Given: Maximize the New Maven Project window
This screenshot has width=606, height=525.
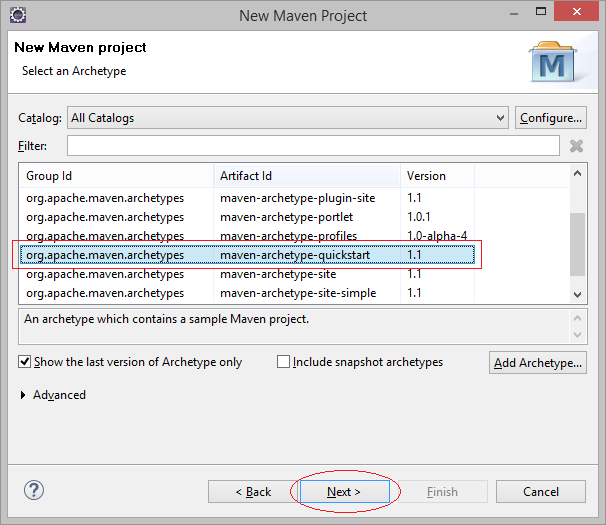Looking at the screenshot, I should 541,12.
